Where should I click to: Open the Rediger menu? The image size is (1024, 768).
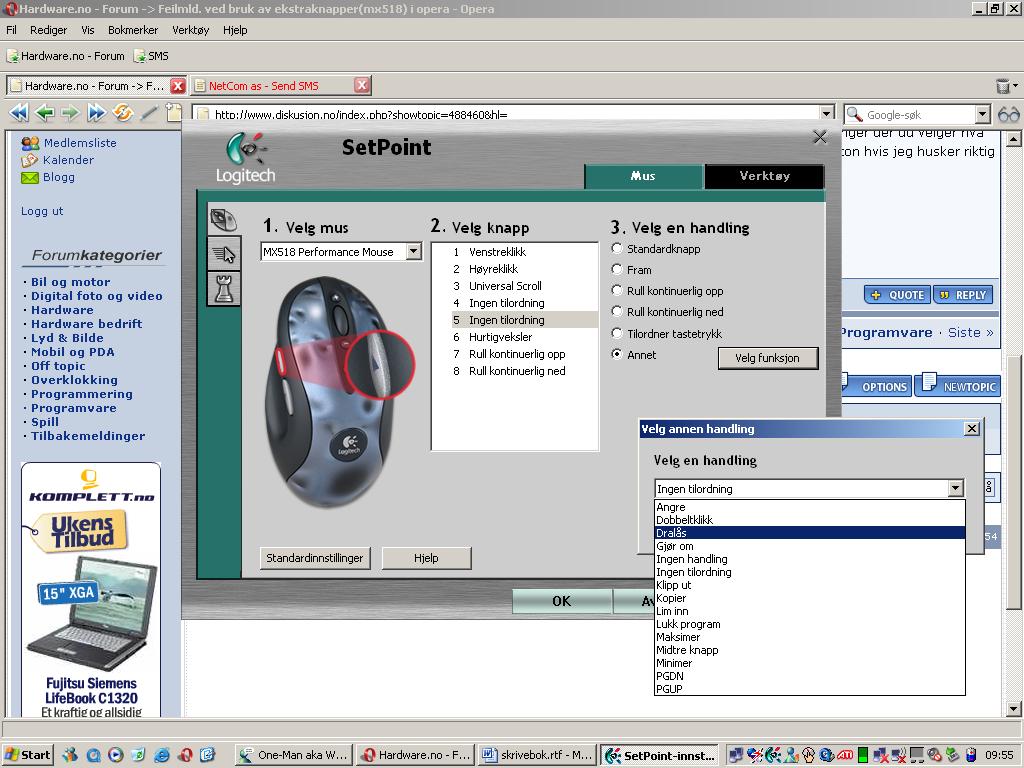(x=48, y=30)
